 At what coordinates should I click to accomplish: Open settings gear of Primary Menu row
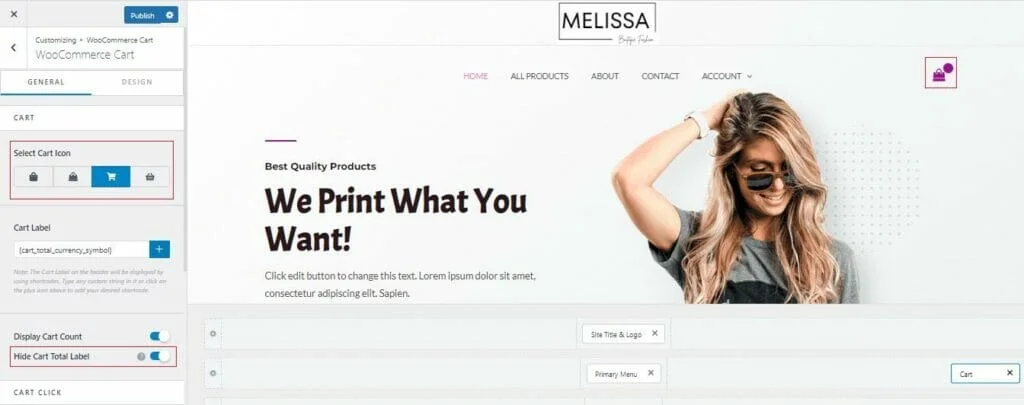coord(212,373)
